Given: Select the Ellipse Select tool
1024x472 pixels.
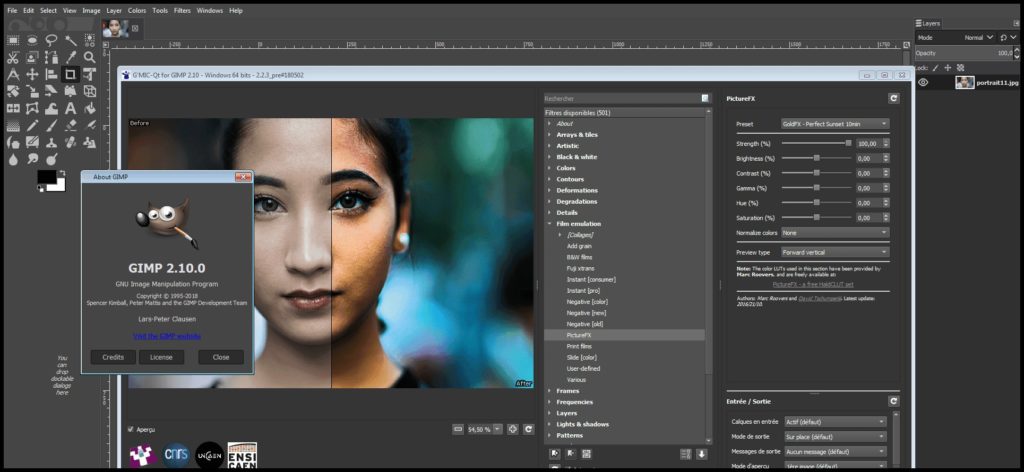Looking at the screenshot, I should 32,40.
